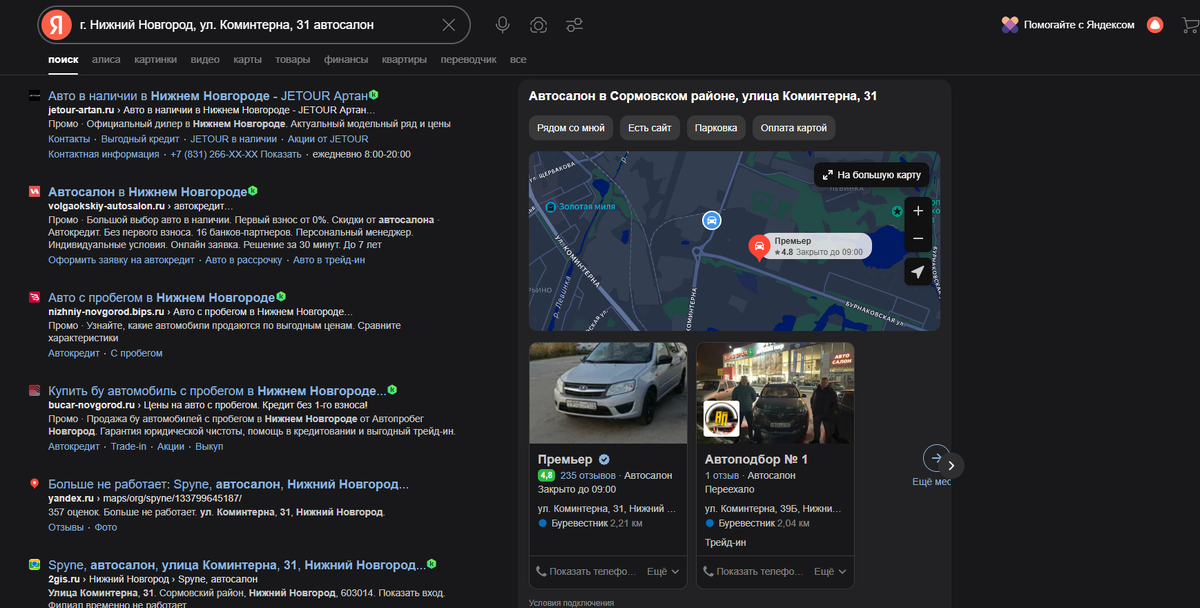Image resolution: width=1200 pixels, height=608 pixels.
Task: Open the Автосалон в Нижнем Новгороде result
Action: tap(147, 191)
